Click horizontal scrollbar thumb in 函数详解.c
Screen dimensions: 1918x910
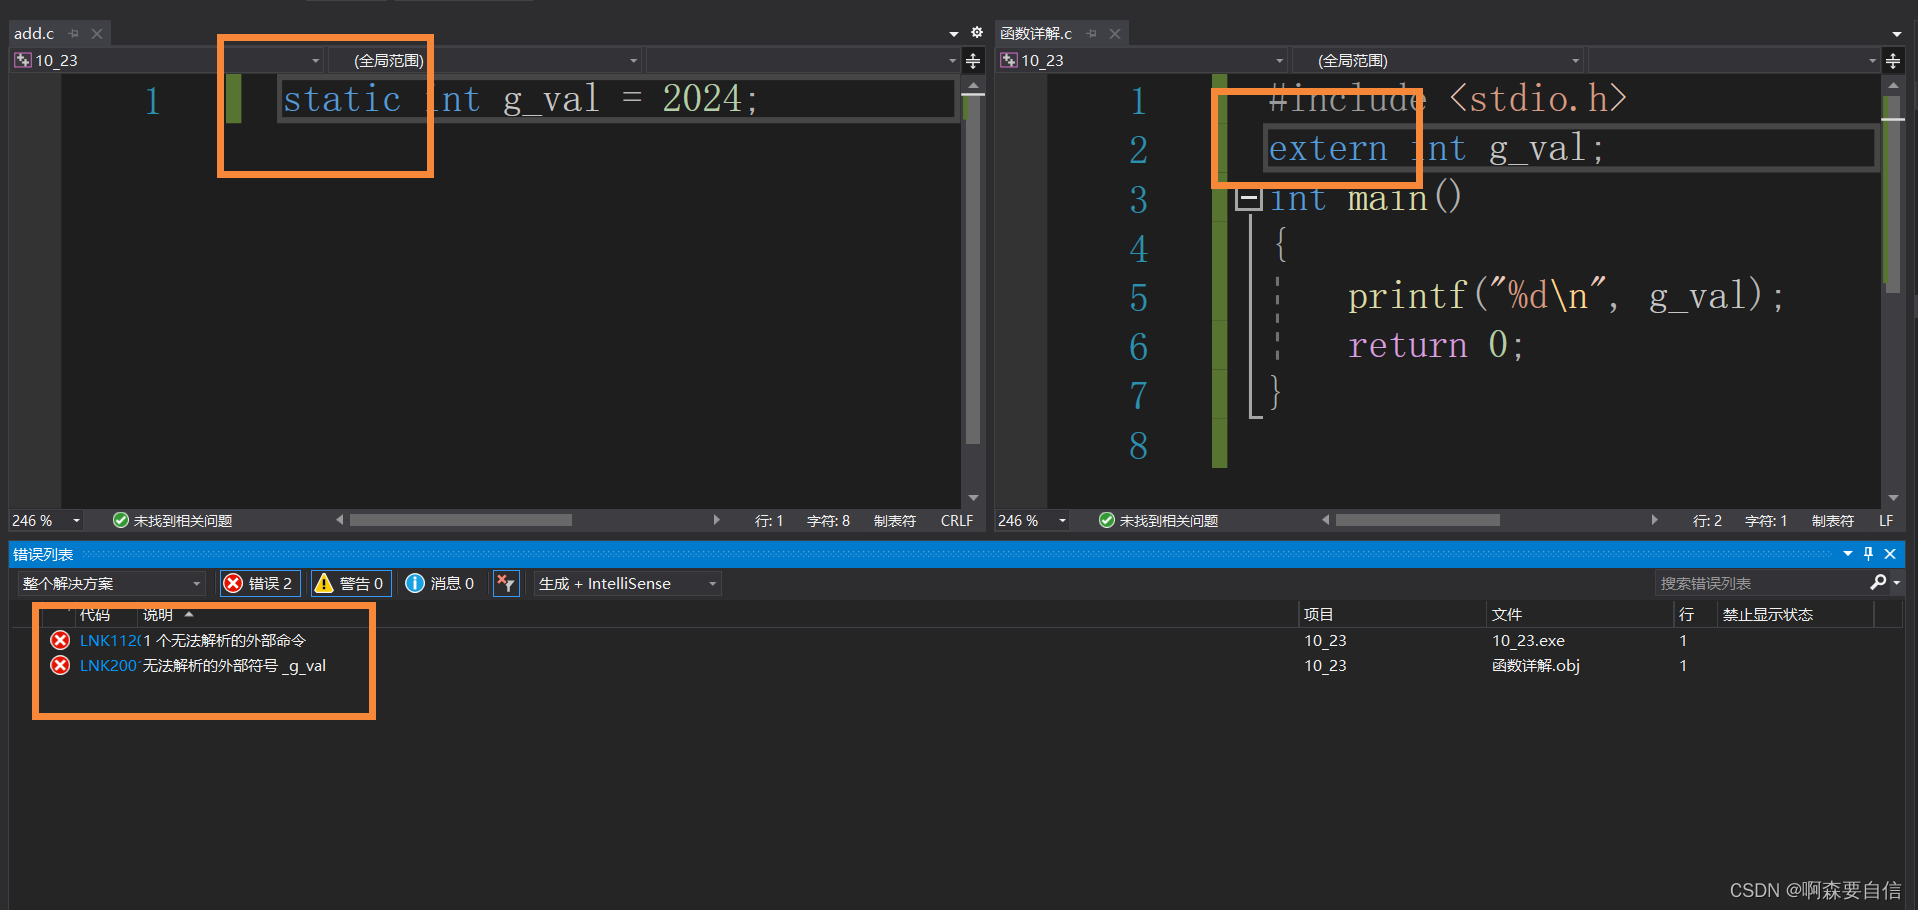[1418, 520]
